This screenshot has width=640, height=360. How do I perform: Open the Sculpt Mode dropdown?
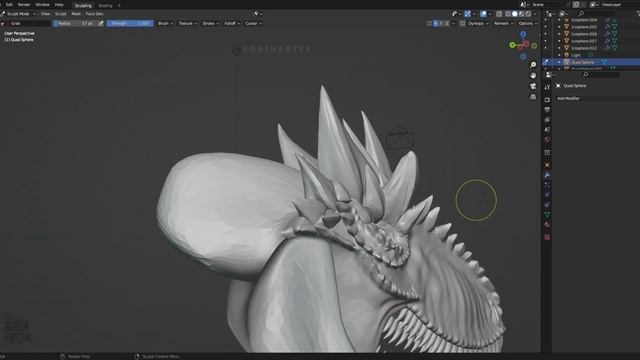(x=19, y=13)
